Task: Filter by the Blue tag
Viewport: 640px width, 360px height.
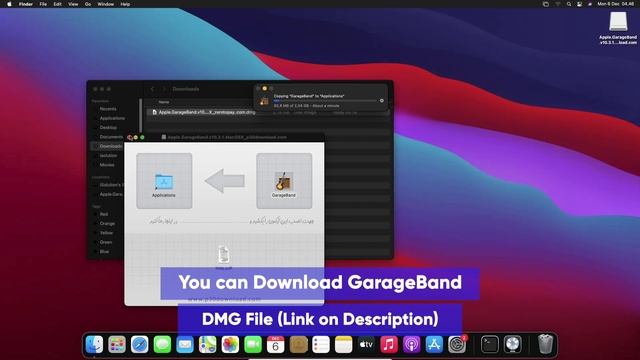Action: tap(104, 252)
